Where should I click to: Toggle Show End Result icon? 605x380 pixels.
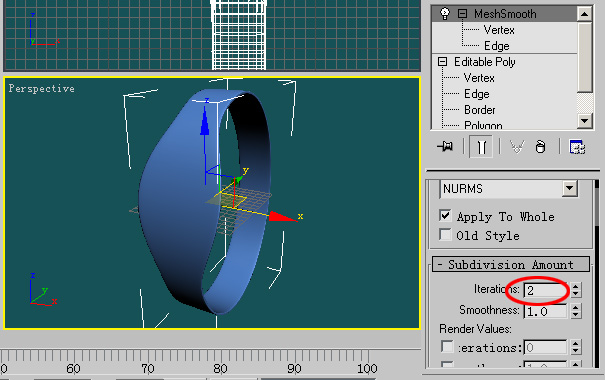tap(481, 147)
